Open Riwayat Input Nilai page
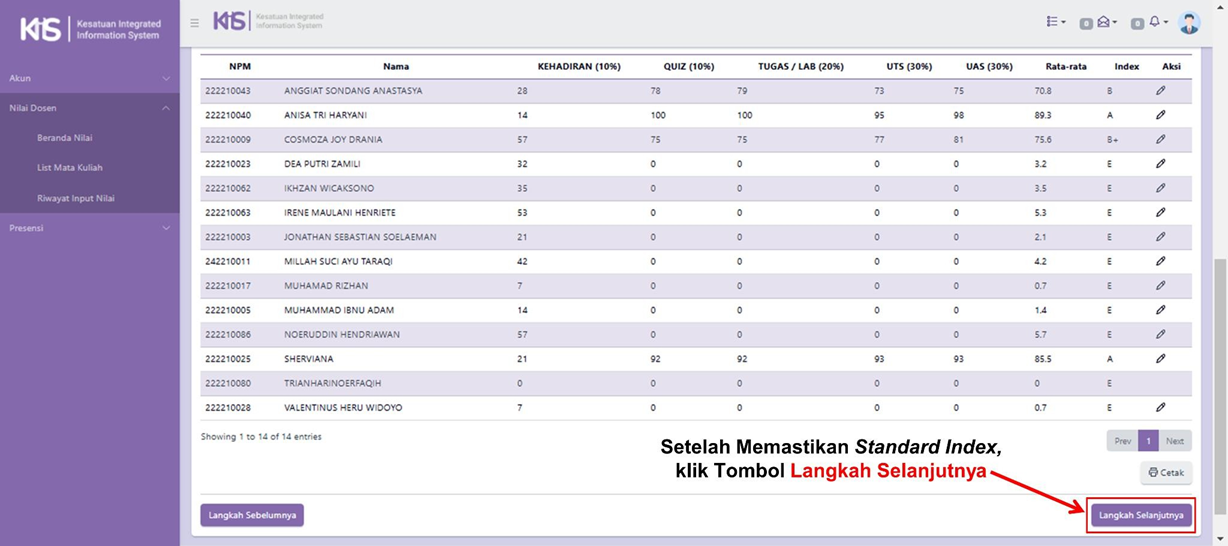 click(x=76, y=198)
